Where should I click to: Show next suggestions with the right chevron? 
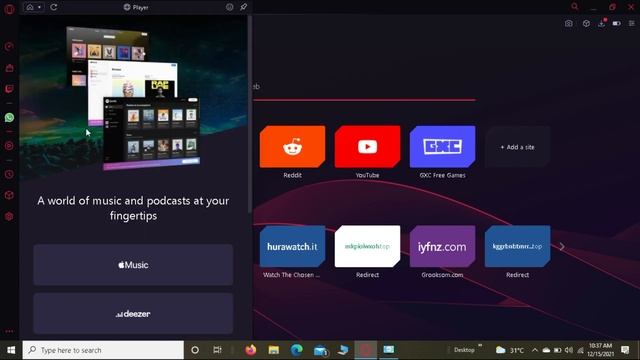pyautogui.click(x=562, y=247)
